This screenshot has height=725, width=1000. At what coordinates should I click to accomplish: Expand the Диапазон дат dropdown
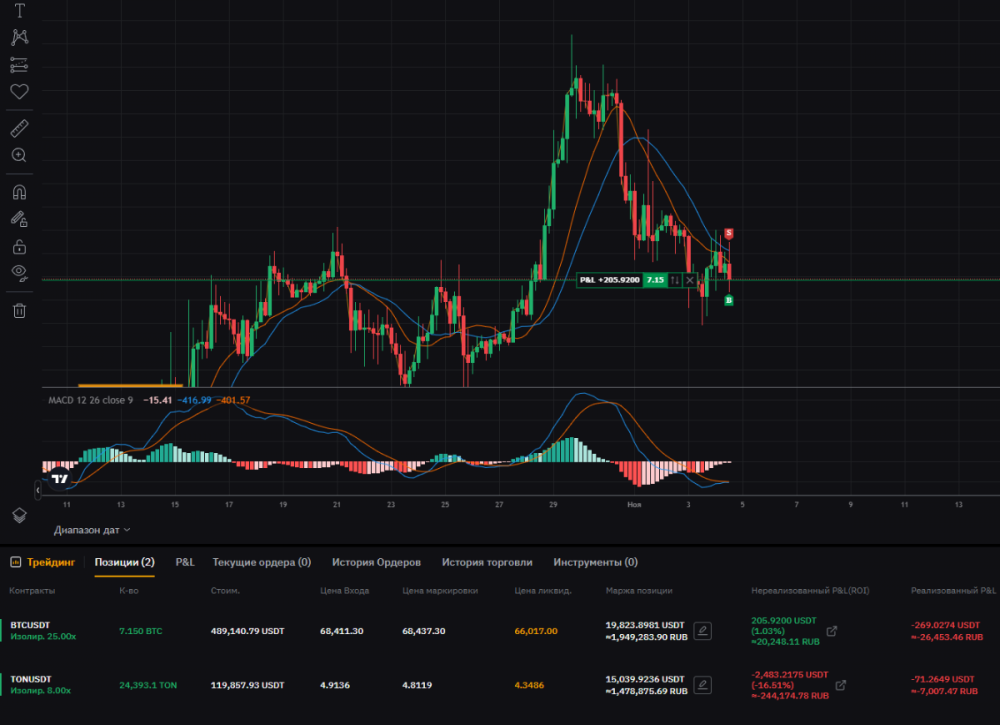(93, 530)
